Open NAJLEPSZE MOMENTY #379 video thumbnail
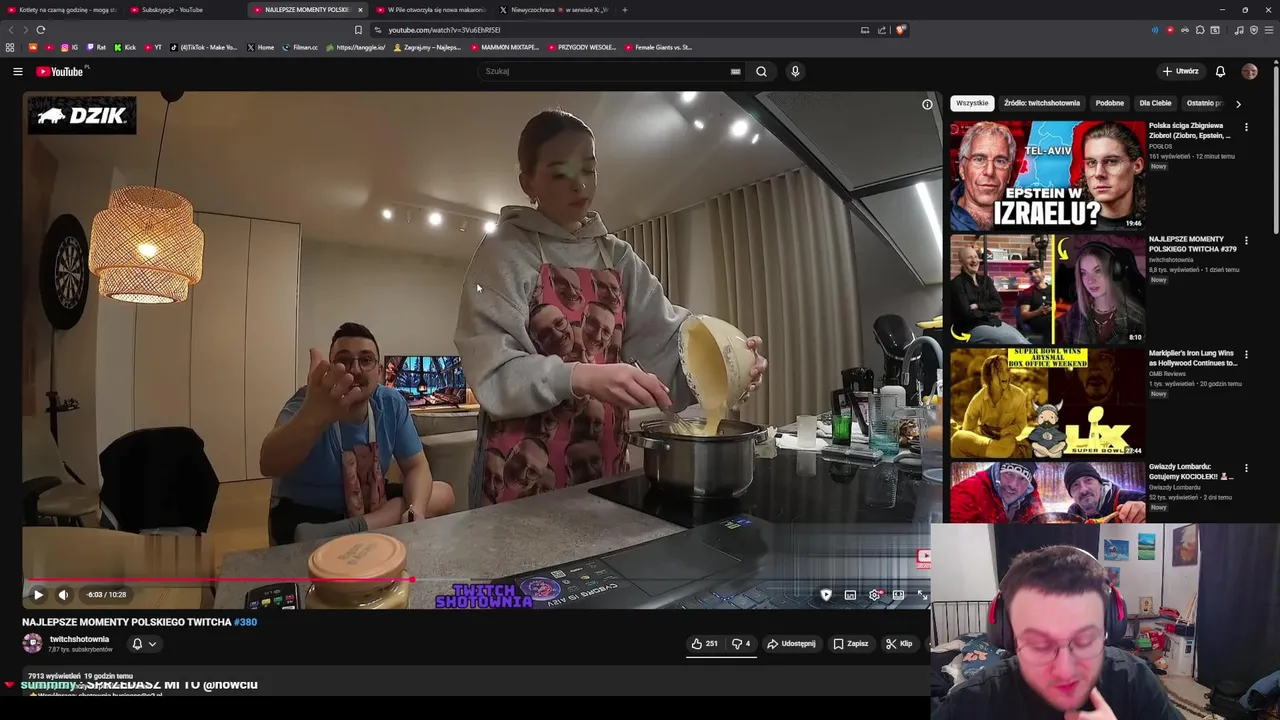Image resolution: width=1280 pixels, height=720 pixels. click(1047, 289)
